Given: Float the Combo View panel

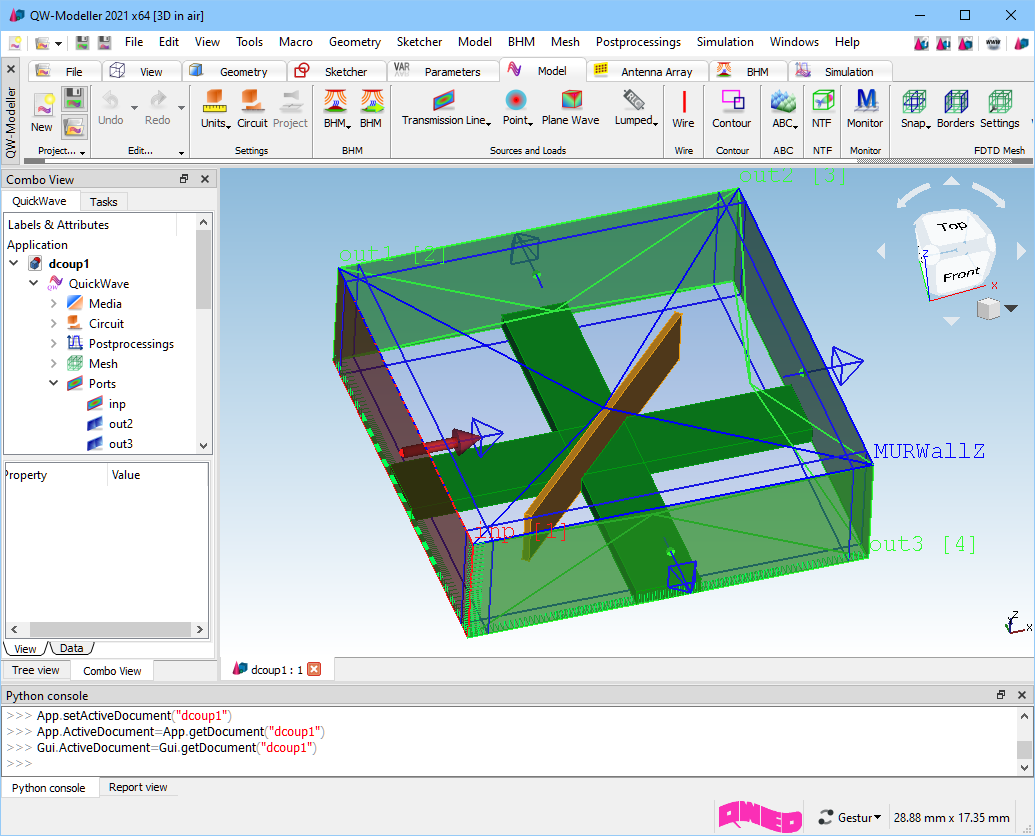Looking at the screenshot, I should point(184,179).
